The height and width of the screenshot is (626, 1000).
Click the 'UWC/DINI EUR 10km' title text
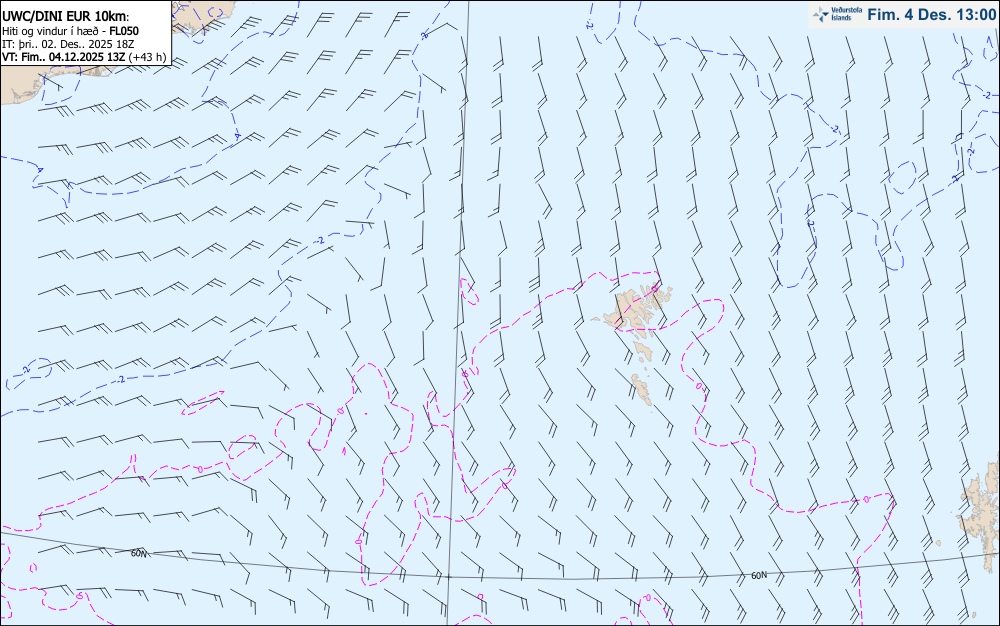66,17
